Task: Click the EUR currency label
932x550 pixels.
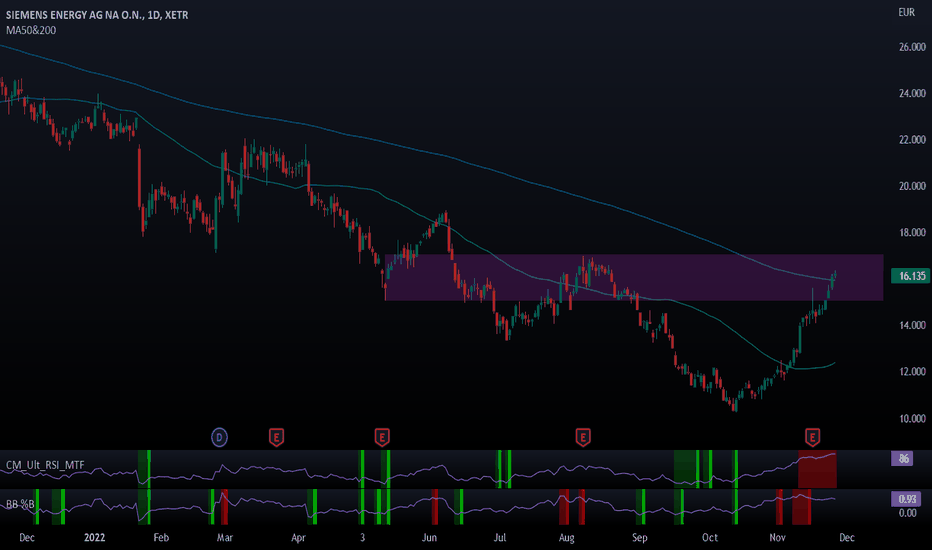Action: pos(906,12)
